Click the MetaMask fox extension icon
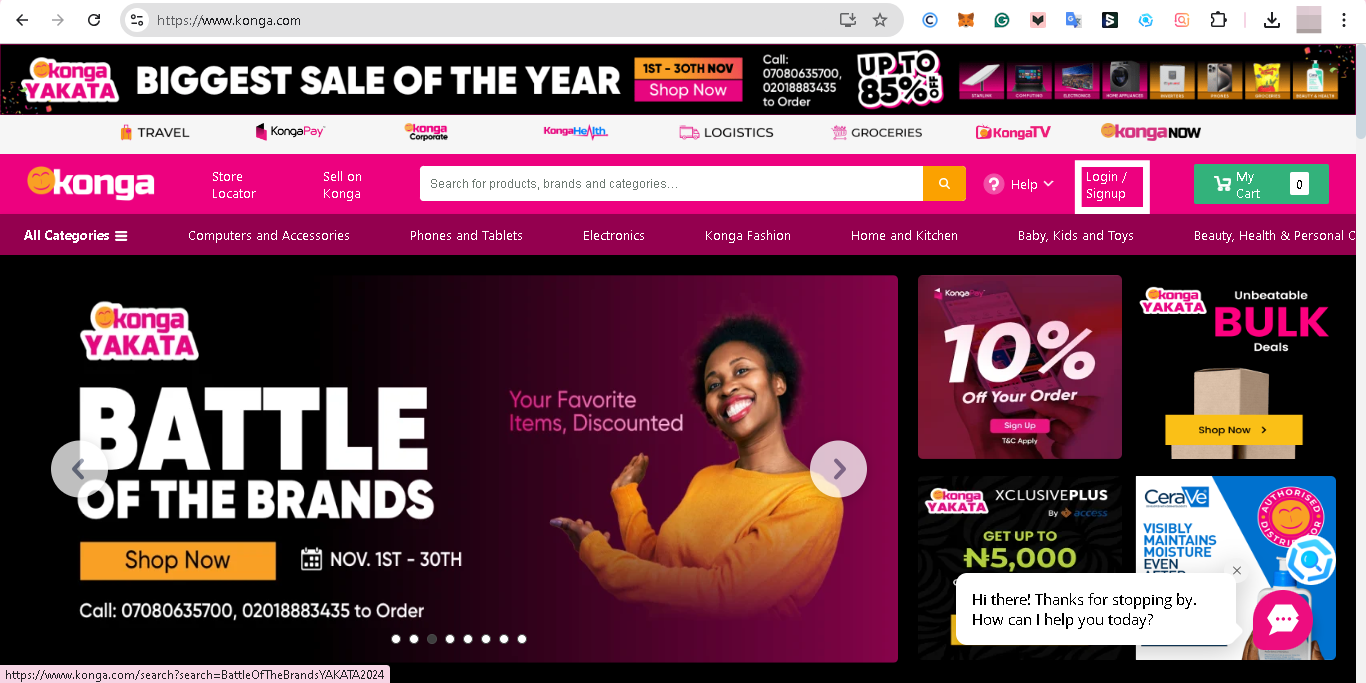This screenshot has height=683, width=1366. click(x=966, y=20)
